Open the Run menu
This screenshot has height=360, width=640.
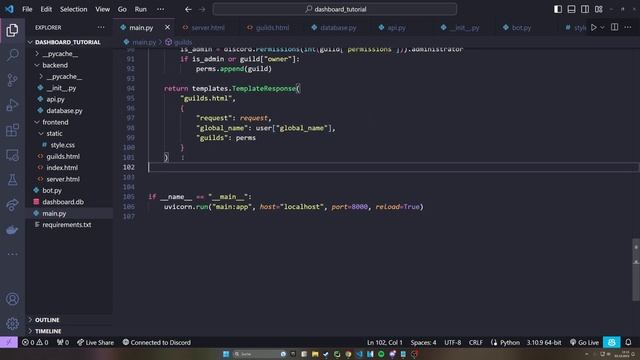(141, 9)
